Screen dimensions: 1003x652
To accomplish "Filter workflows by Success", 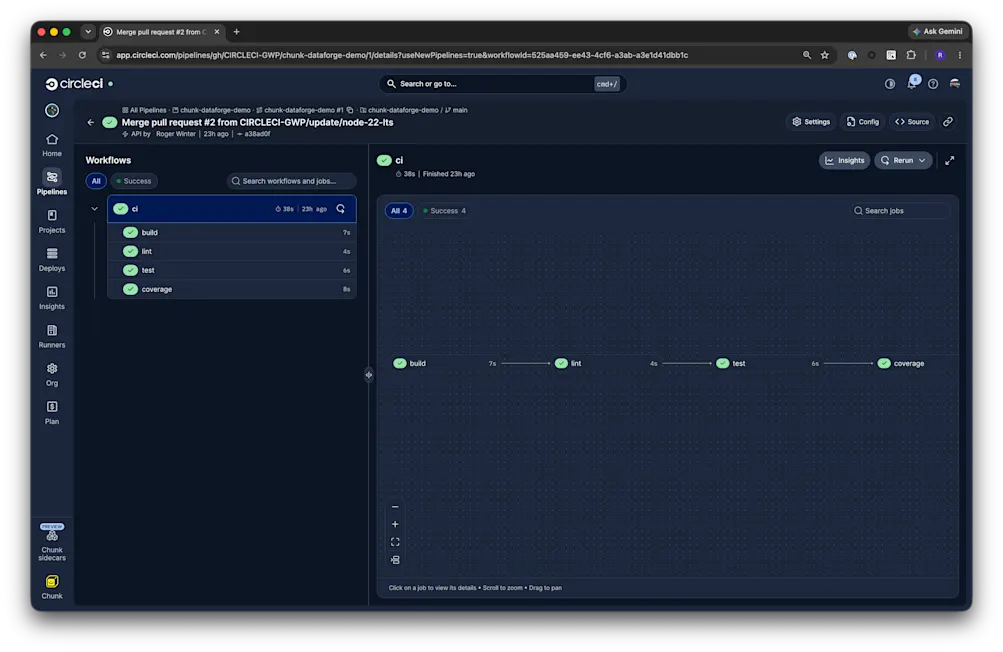I will point(134,181).
